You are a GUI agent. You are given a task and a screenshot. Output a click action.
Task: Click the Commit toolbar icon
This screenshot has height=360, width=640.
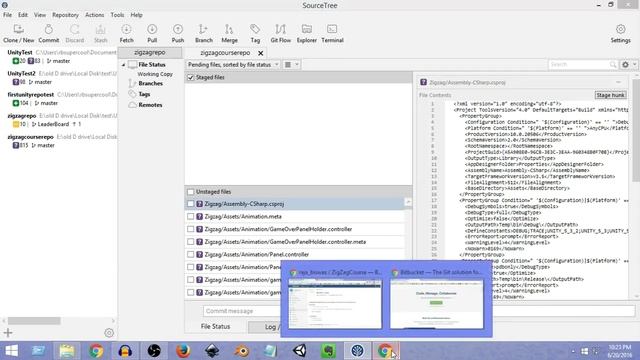click(x=49, y=33)
